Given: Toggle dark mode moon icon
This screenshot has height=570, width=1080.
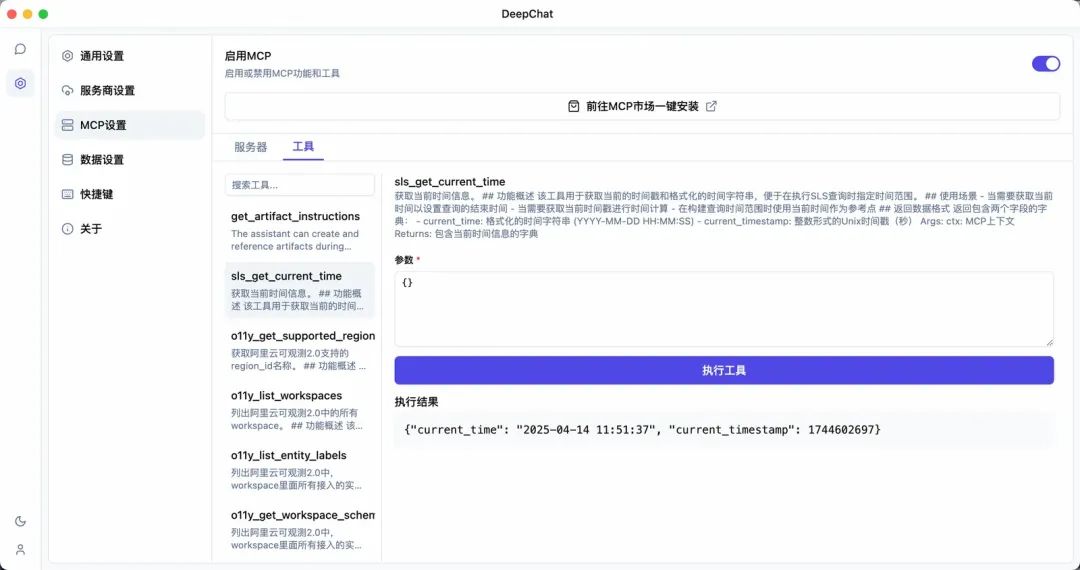Looking at the screenshot, I should [x=20, y=521].
